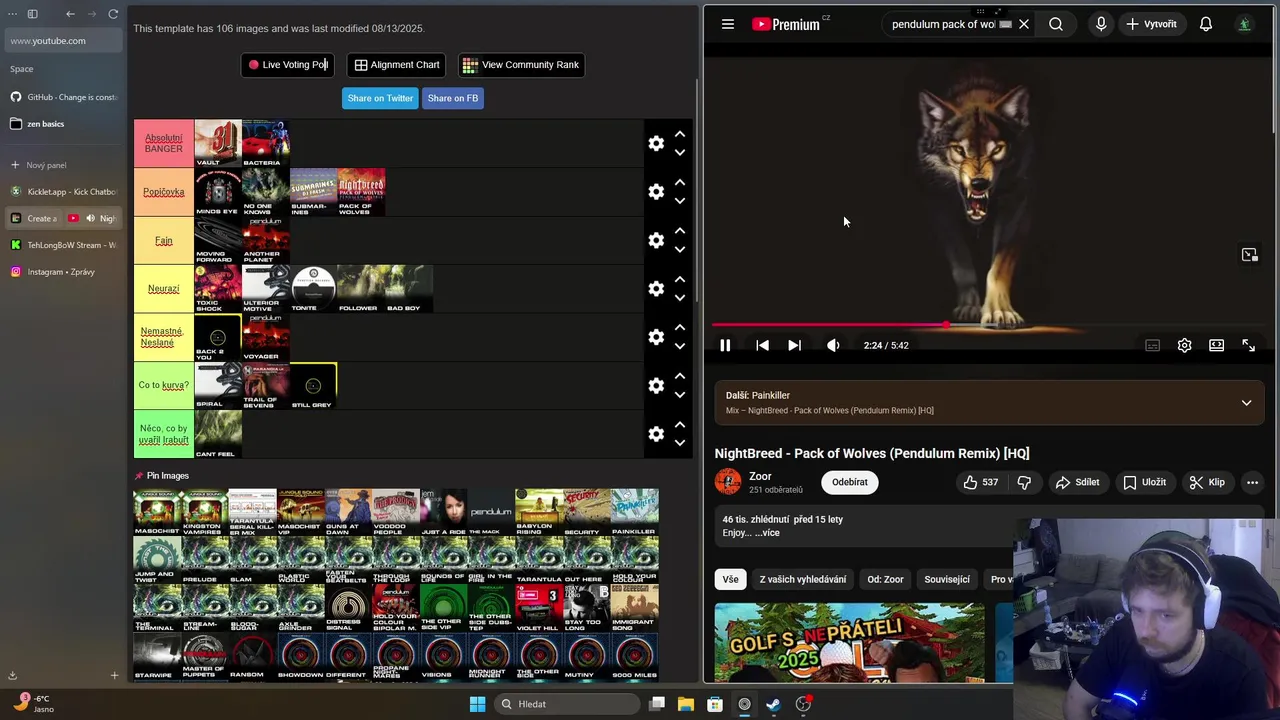Expand the video description with ...více
Viewport: 1280px width, 720px height.
pos(767,533)
